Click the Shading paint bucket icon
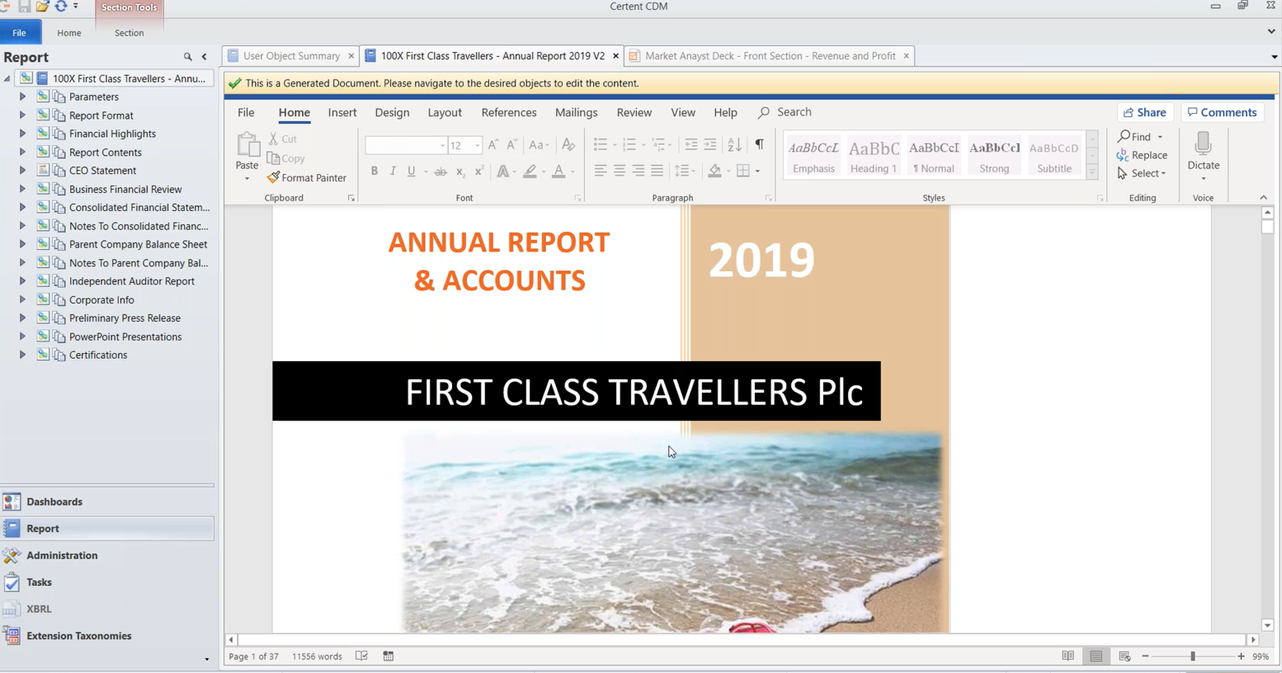Image resolution: width=1282 pixels, height=673 pixels. click(714, 172)
